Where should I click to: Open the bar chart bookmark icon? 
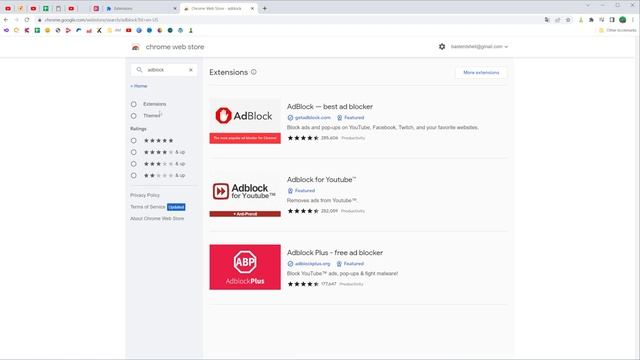(89, 30)
